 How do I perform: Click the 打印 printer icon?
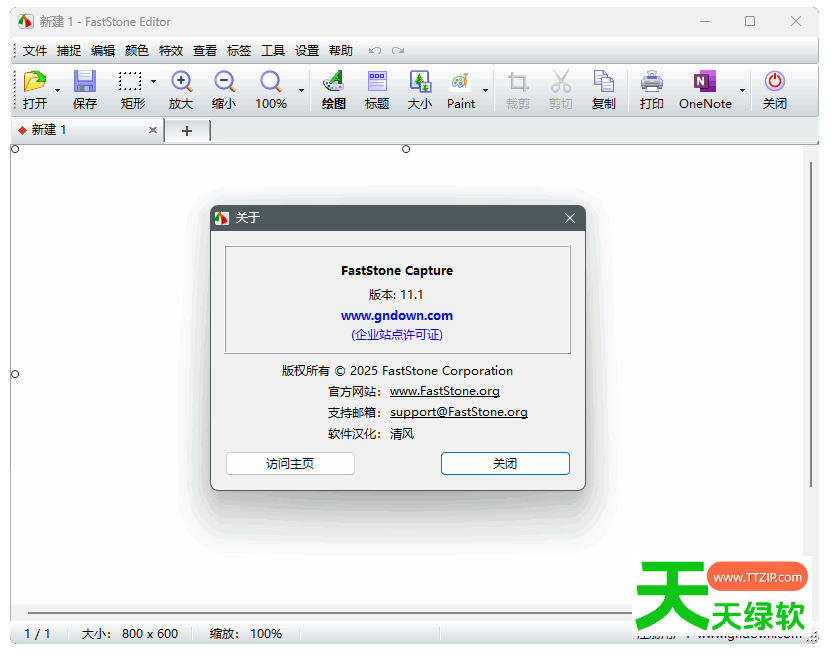click(652, 82)
